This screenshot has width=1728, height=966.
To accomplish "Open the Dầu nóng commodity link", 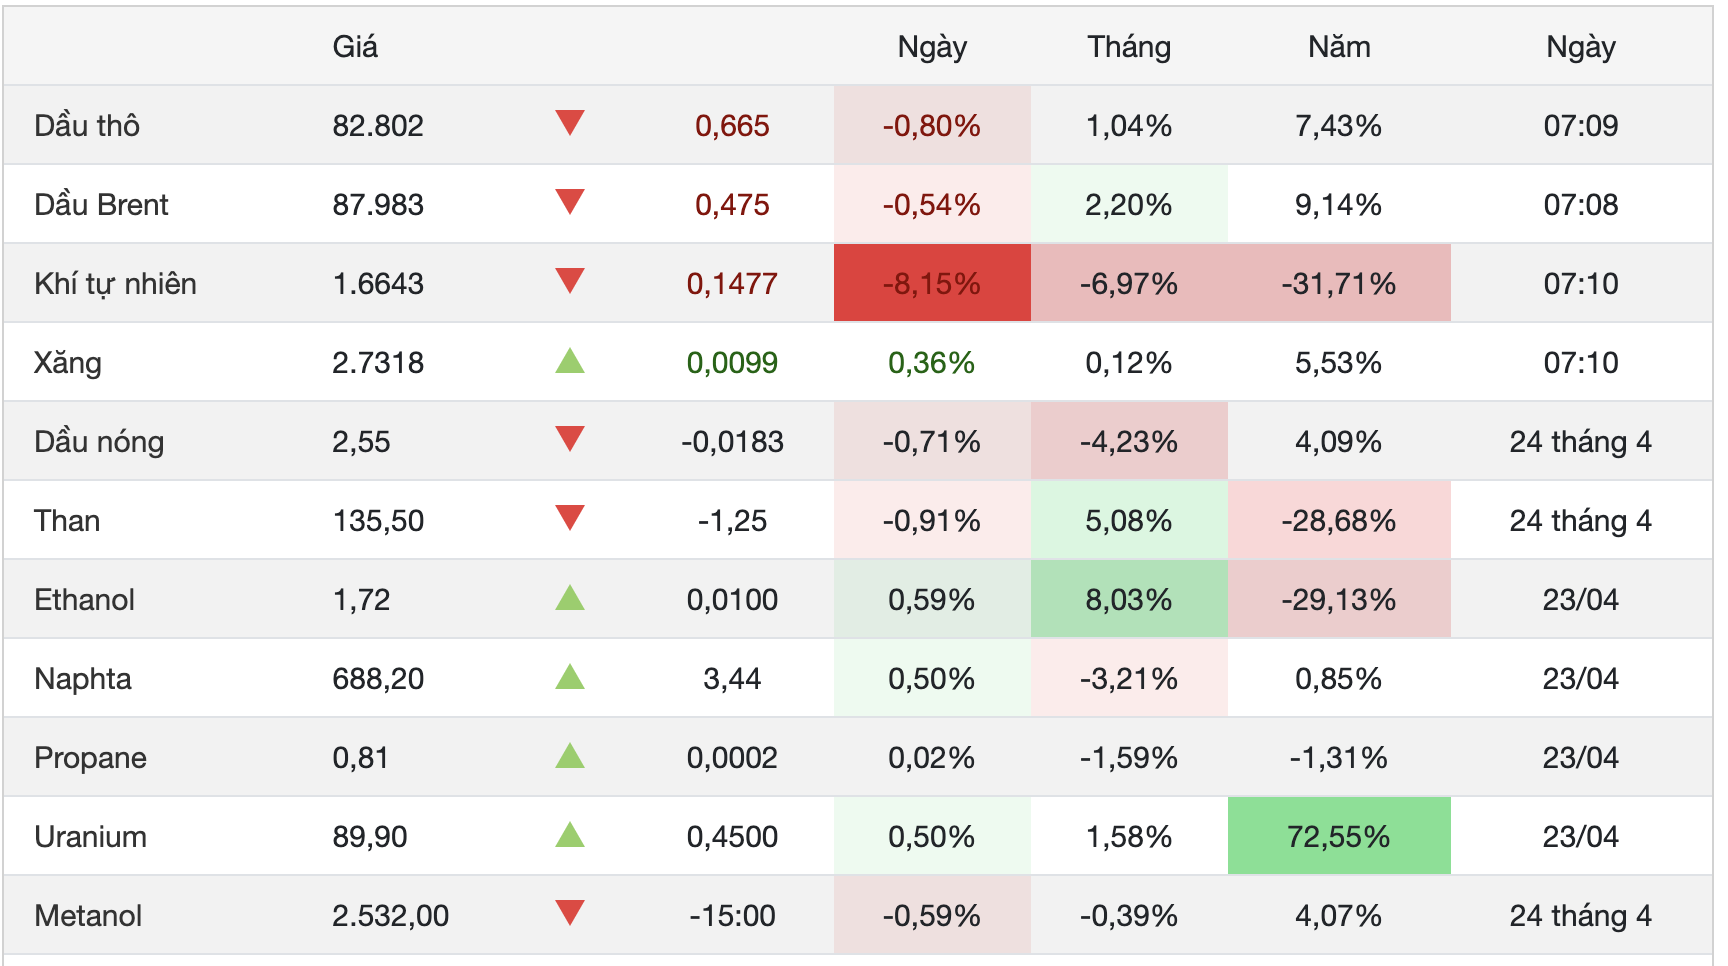I will (99, 442).
